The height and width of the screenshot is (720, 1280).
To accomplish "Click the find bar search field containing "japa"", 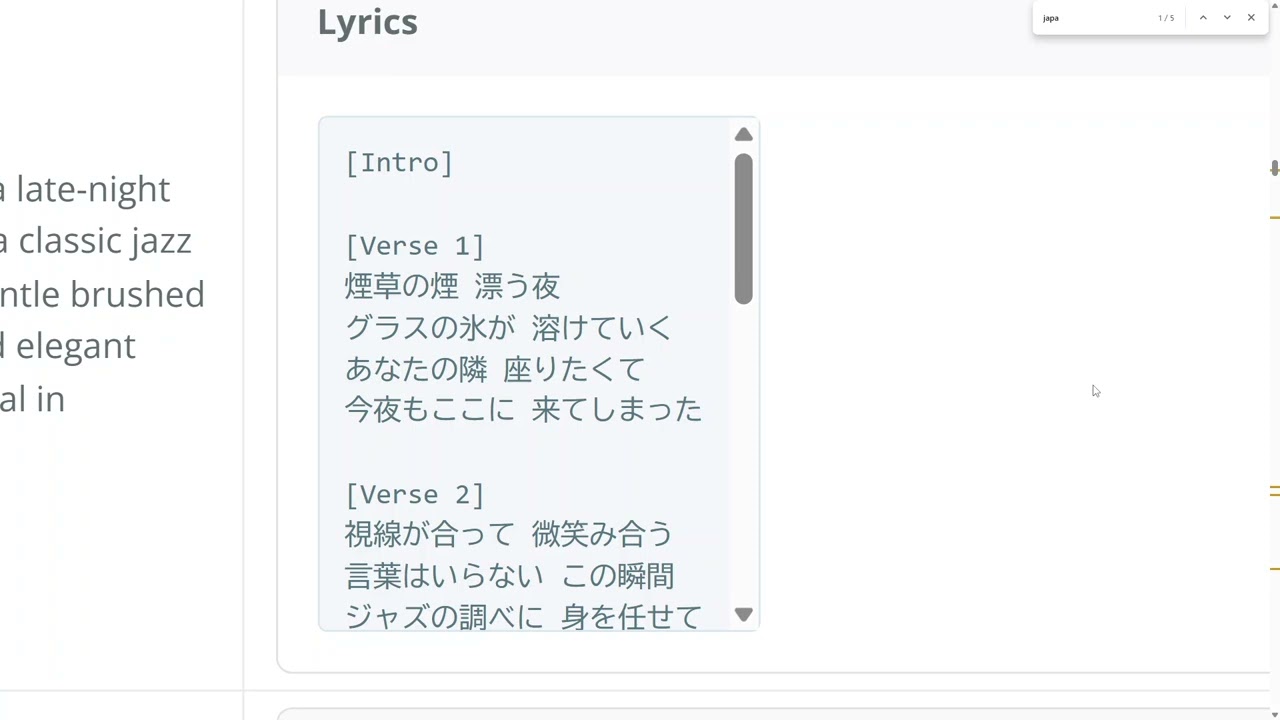I will 1090,18.
